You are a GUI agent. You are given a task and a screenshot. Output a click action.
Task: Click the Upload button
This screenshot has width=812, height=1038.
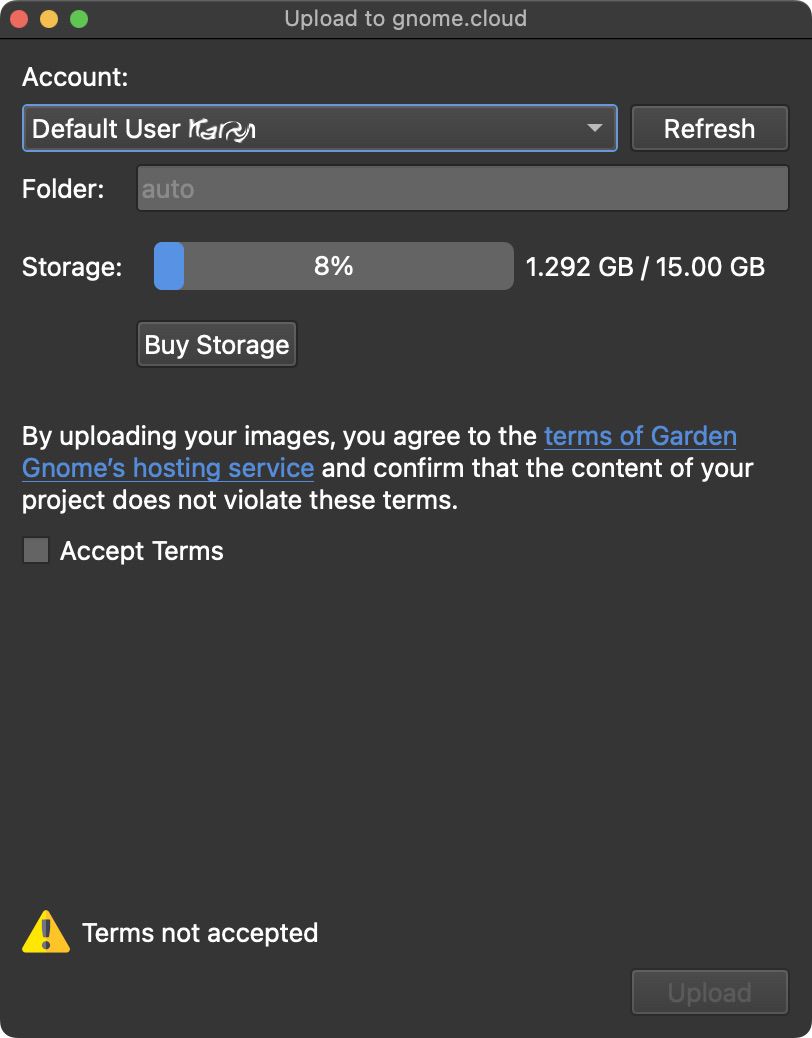tap(709, 992)
